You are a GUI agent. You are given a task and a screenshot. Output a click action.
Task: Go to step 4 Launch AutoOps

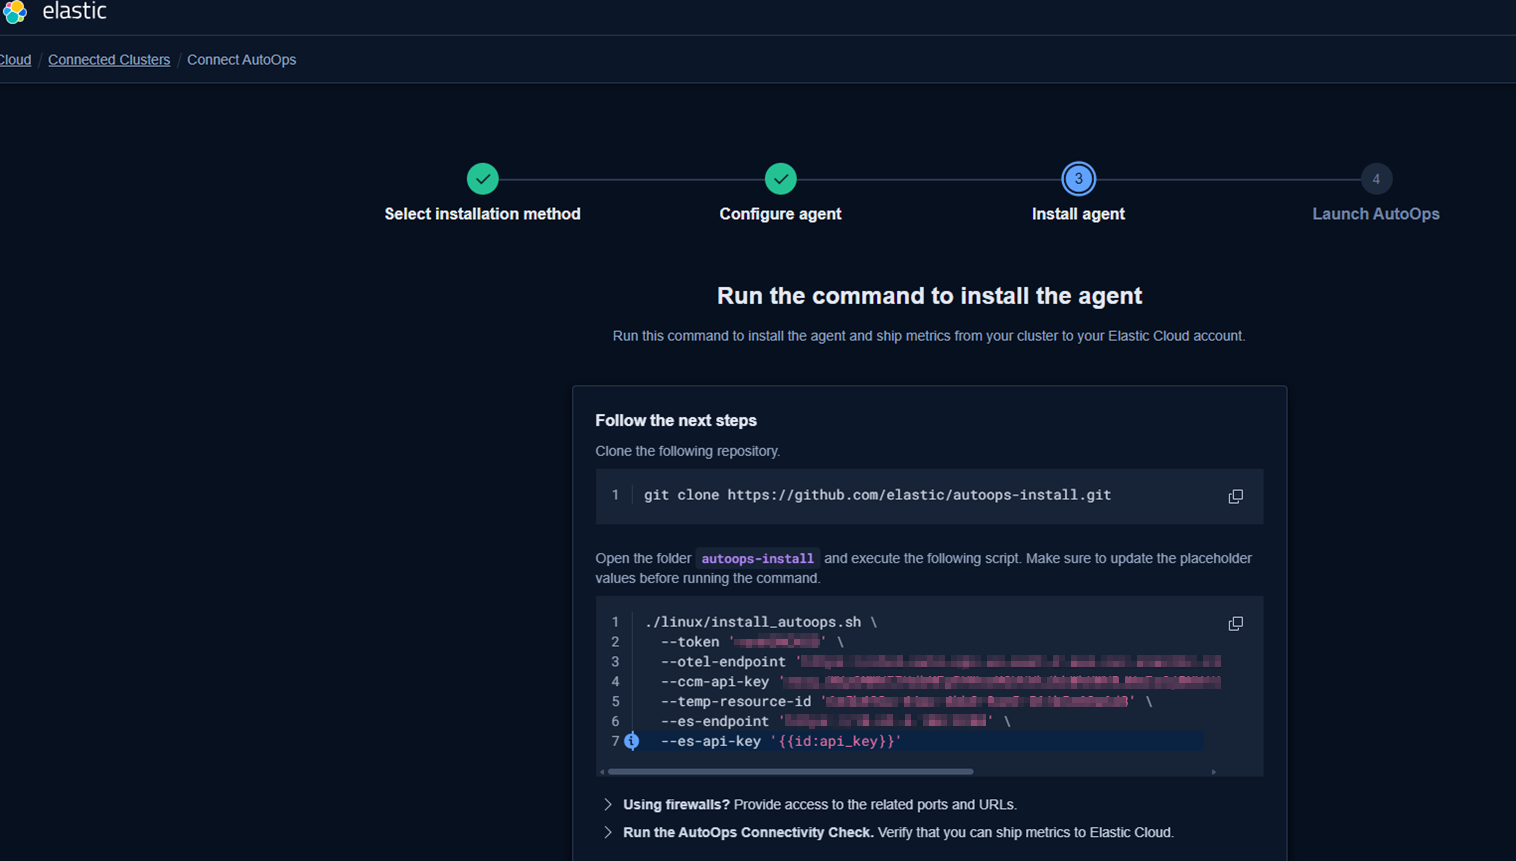tap(1375, 179)
